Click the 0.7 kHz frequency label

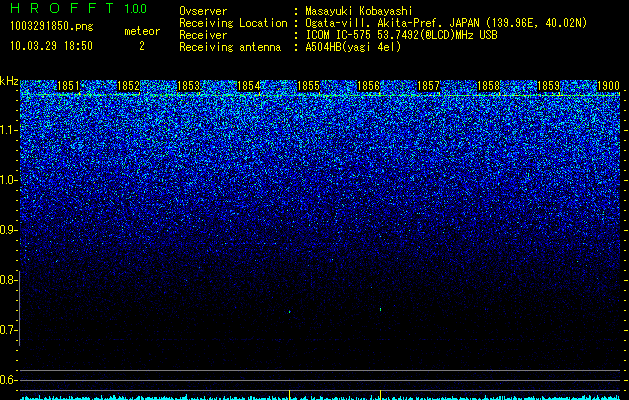click(8, 330)
